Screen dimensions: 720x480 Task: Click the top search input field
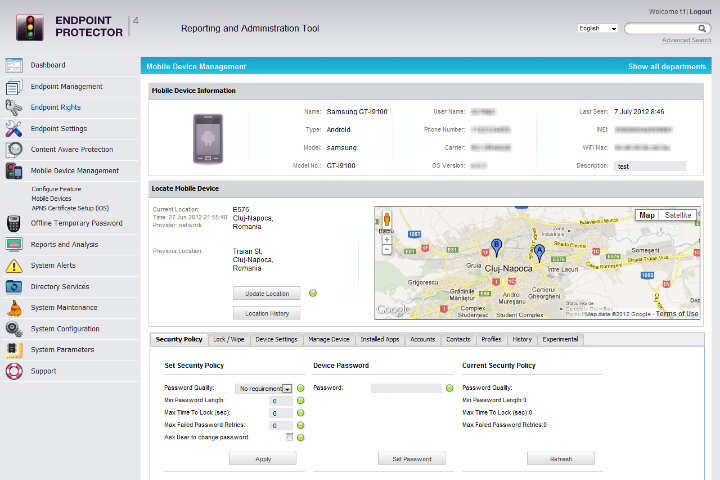click(662, 28)
